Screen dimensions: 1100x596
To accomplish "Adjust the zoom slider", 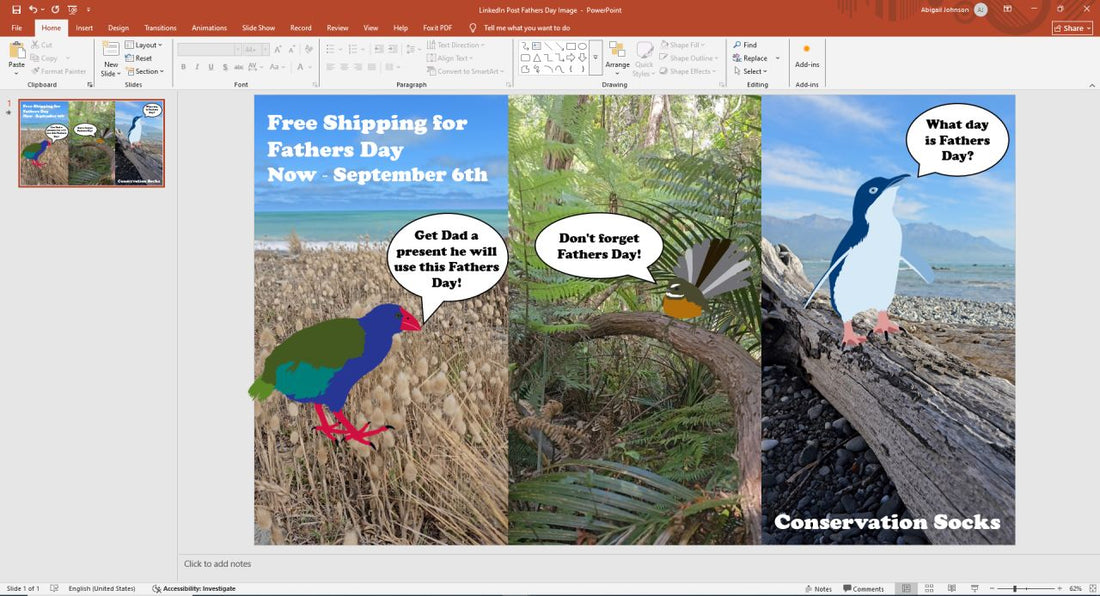I will [x=1014, y=589].
